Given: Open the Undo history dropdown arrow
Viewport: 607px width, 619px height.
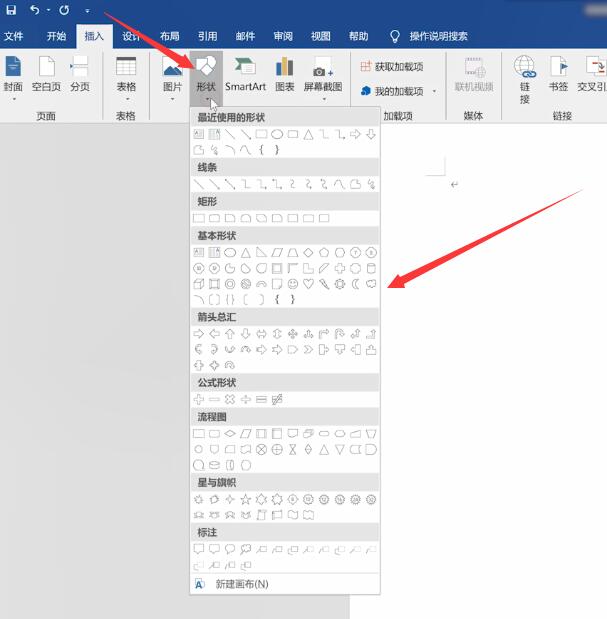Looking at the screenshot, I should point(49,10).
